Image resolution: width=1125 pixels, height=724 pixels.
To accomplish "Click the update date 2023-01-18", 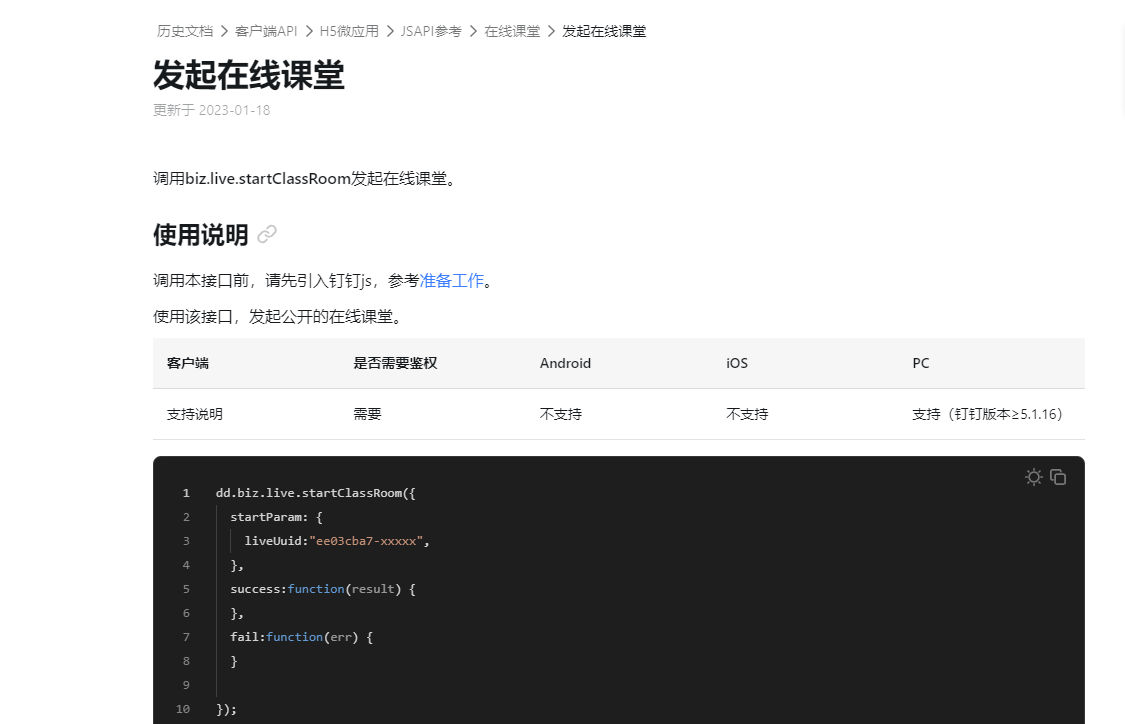I will click(235, 110).
